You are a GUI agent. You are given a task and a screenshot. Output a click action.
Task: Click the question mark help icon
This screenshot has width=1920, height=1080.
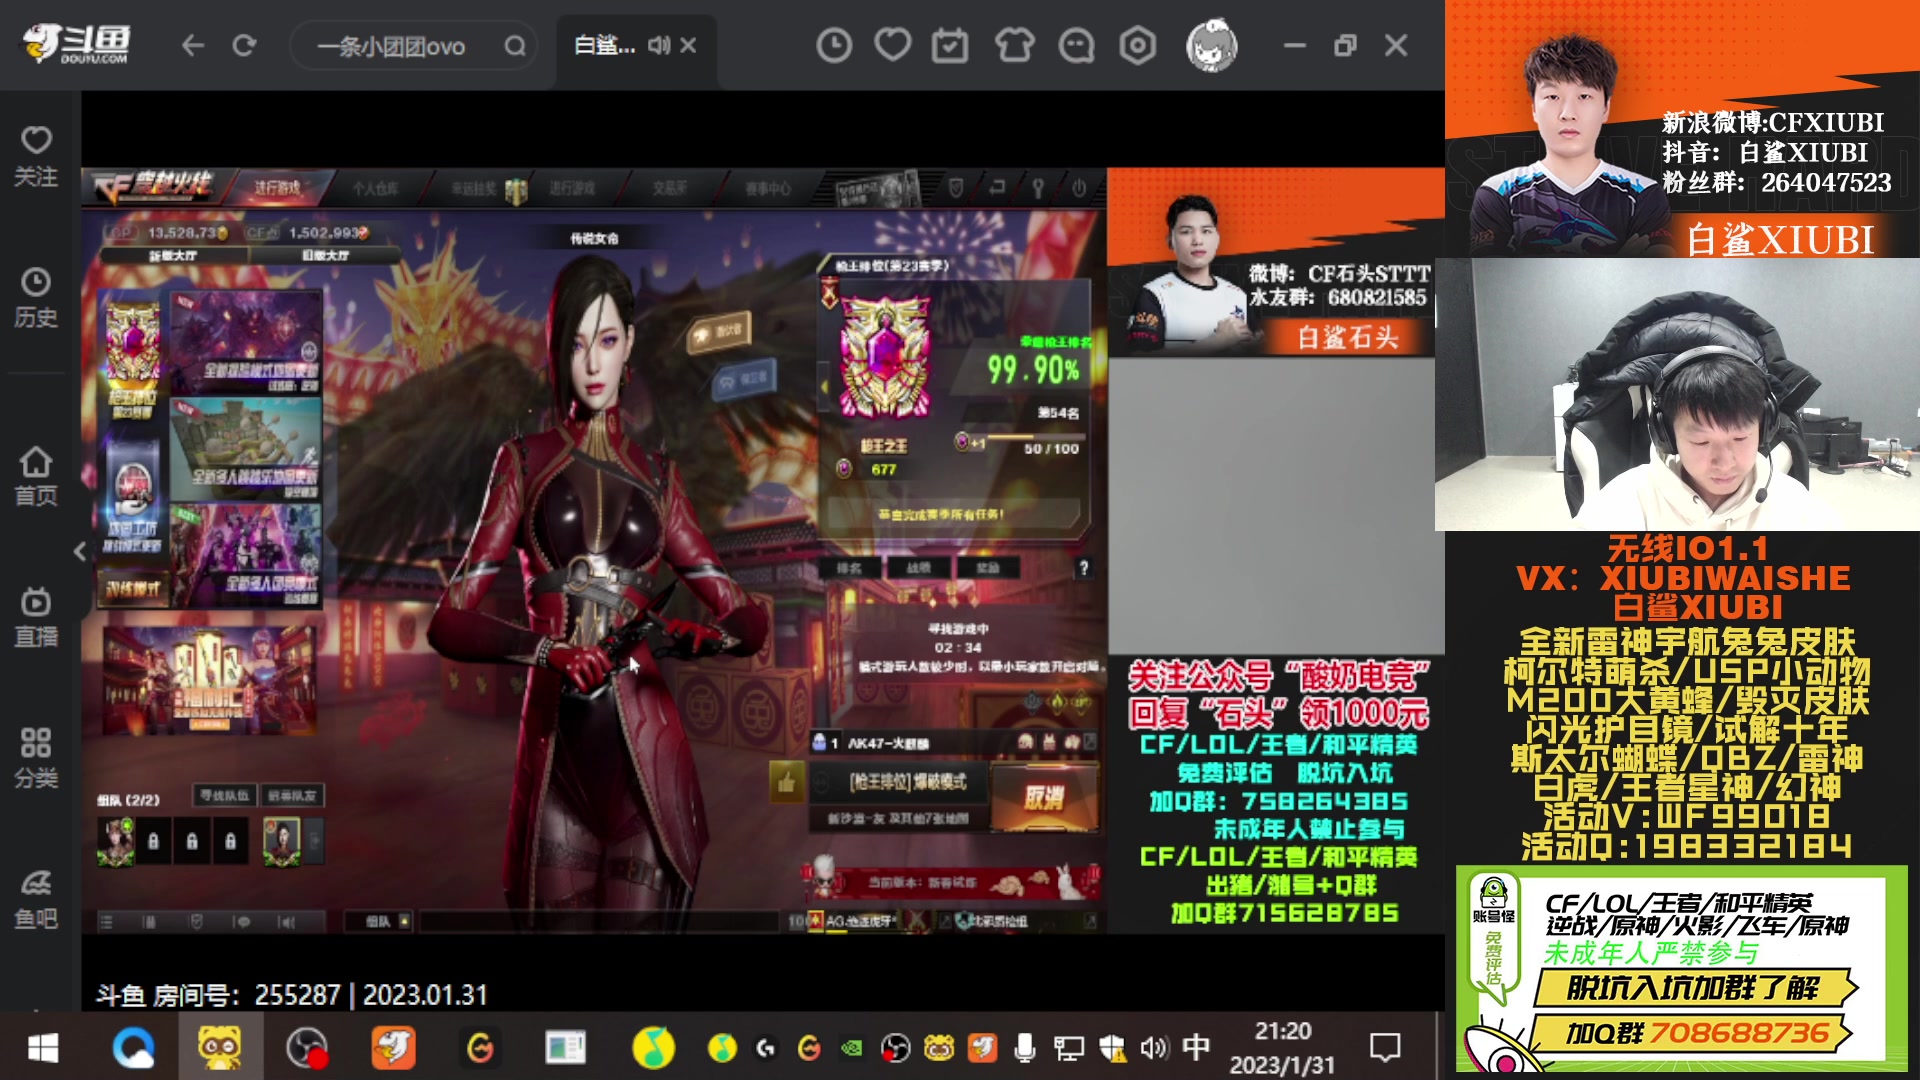click(1083, 568)
